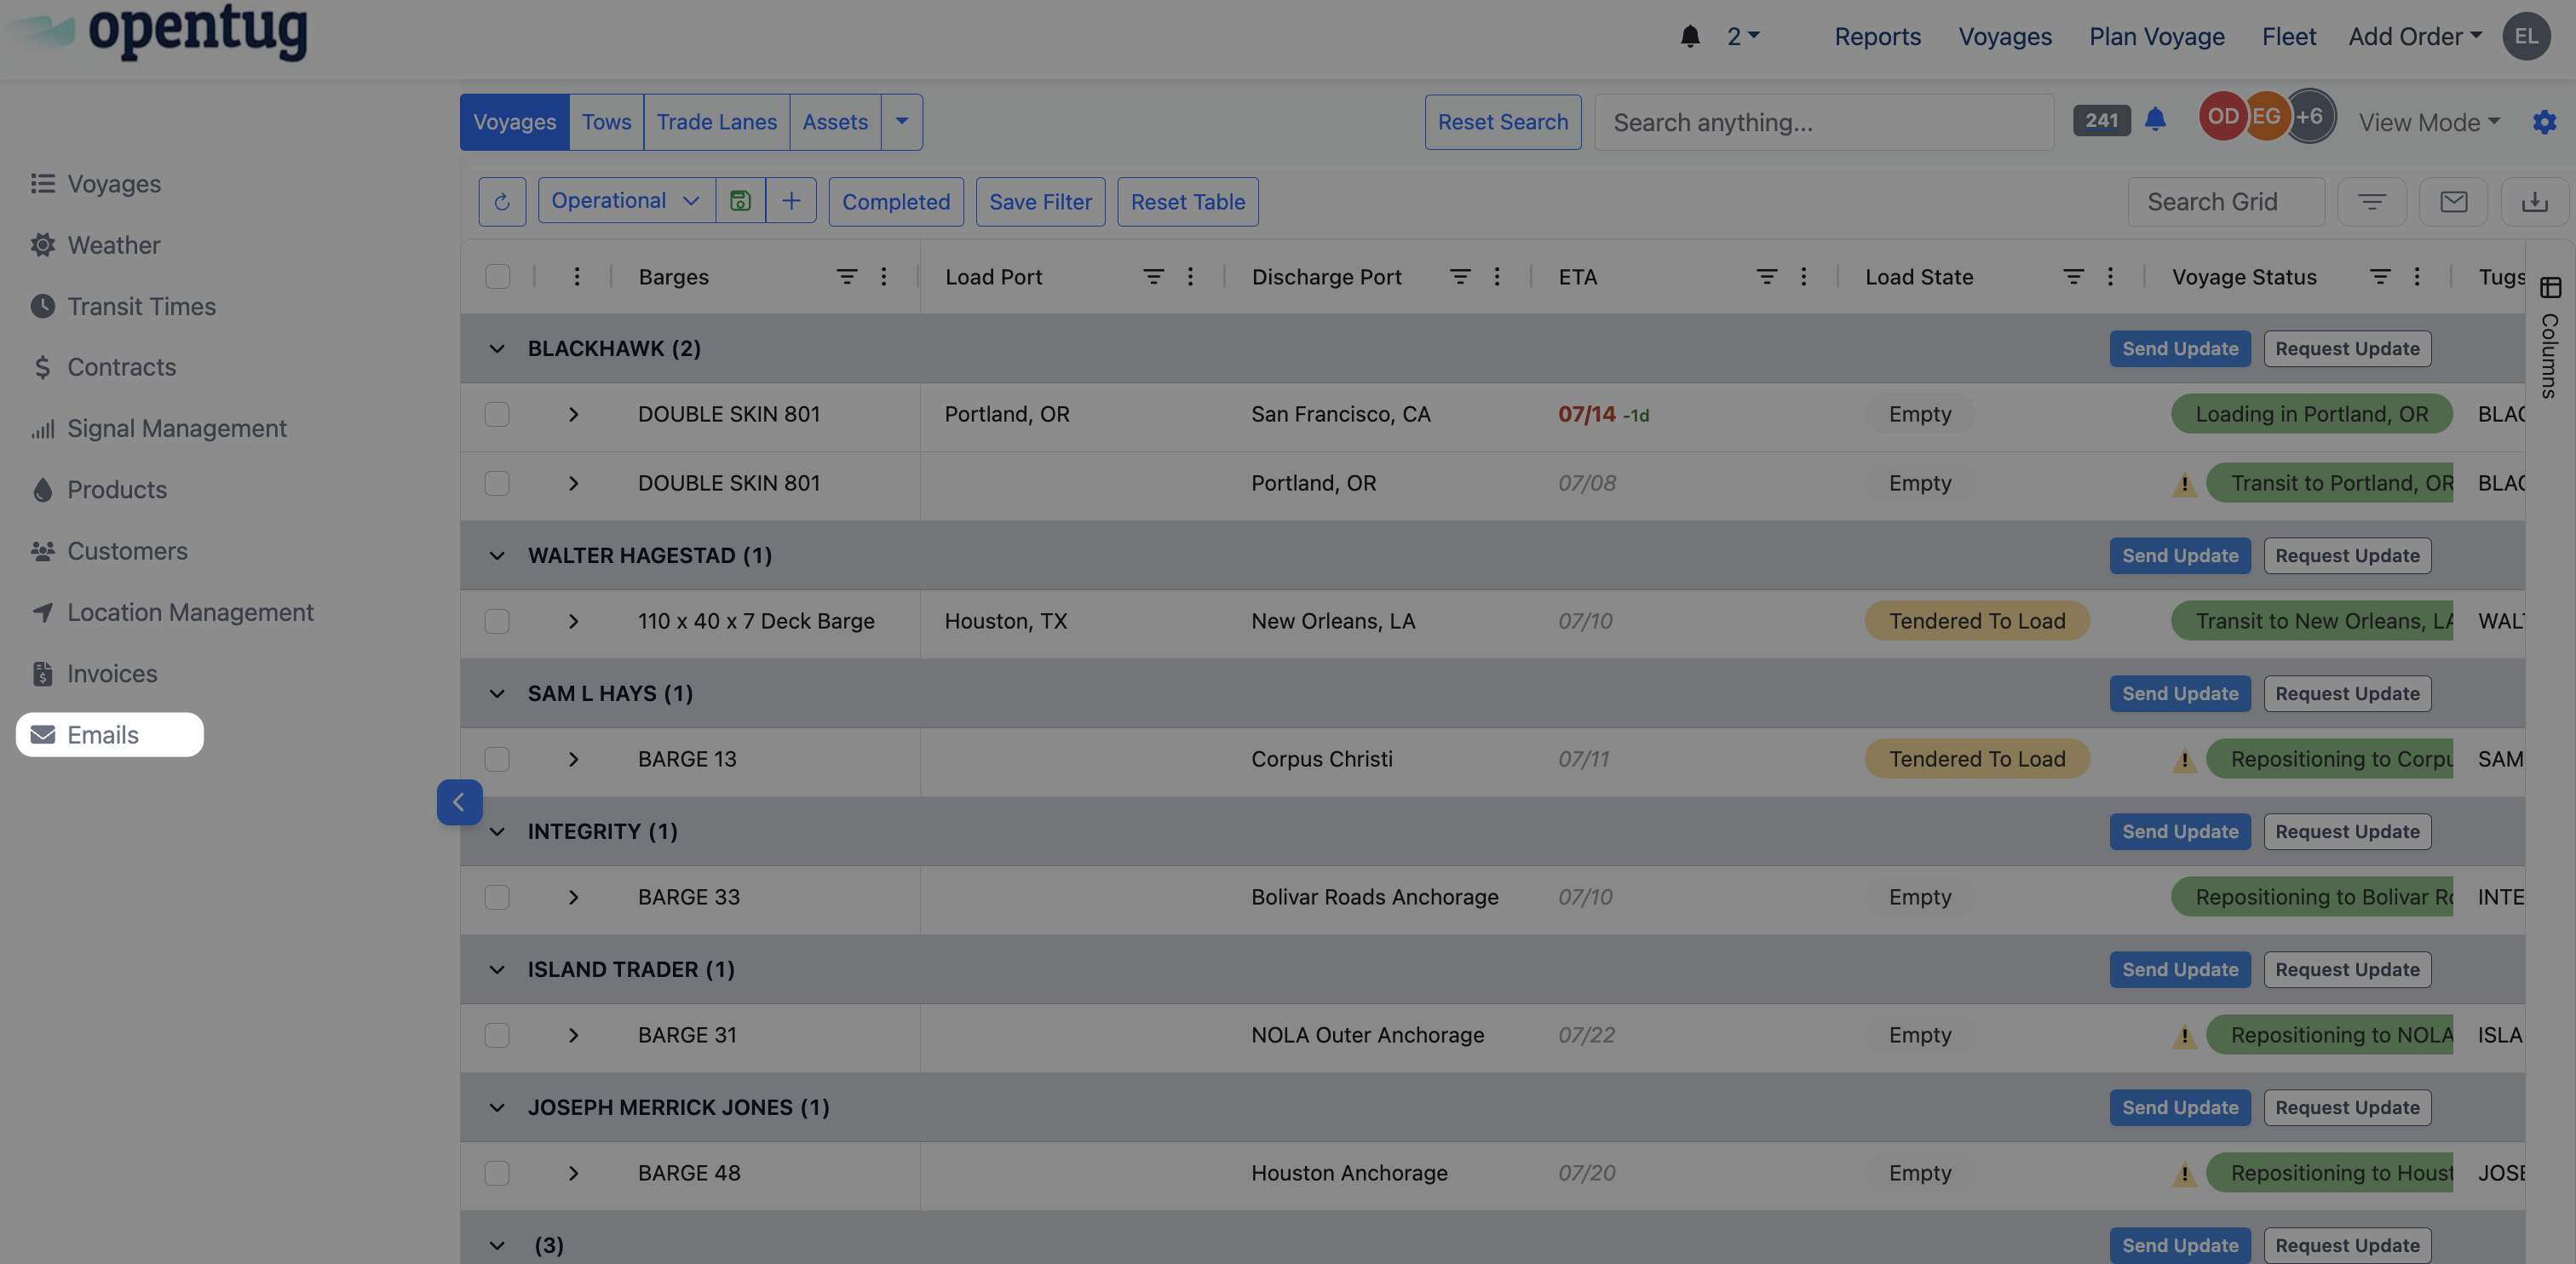
Task: Open the settings gear icon
Action: 2544,122
